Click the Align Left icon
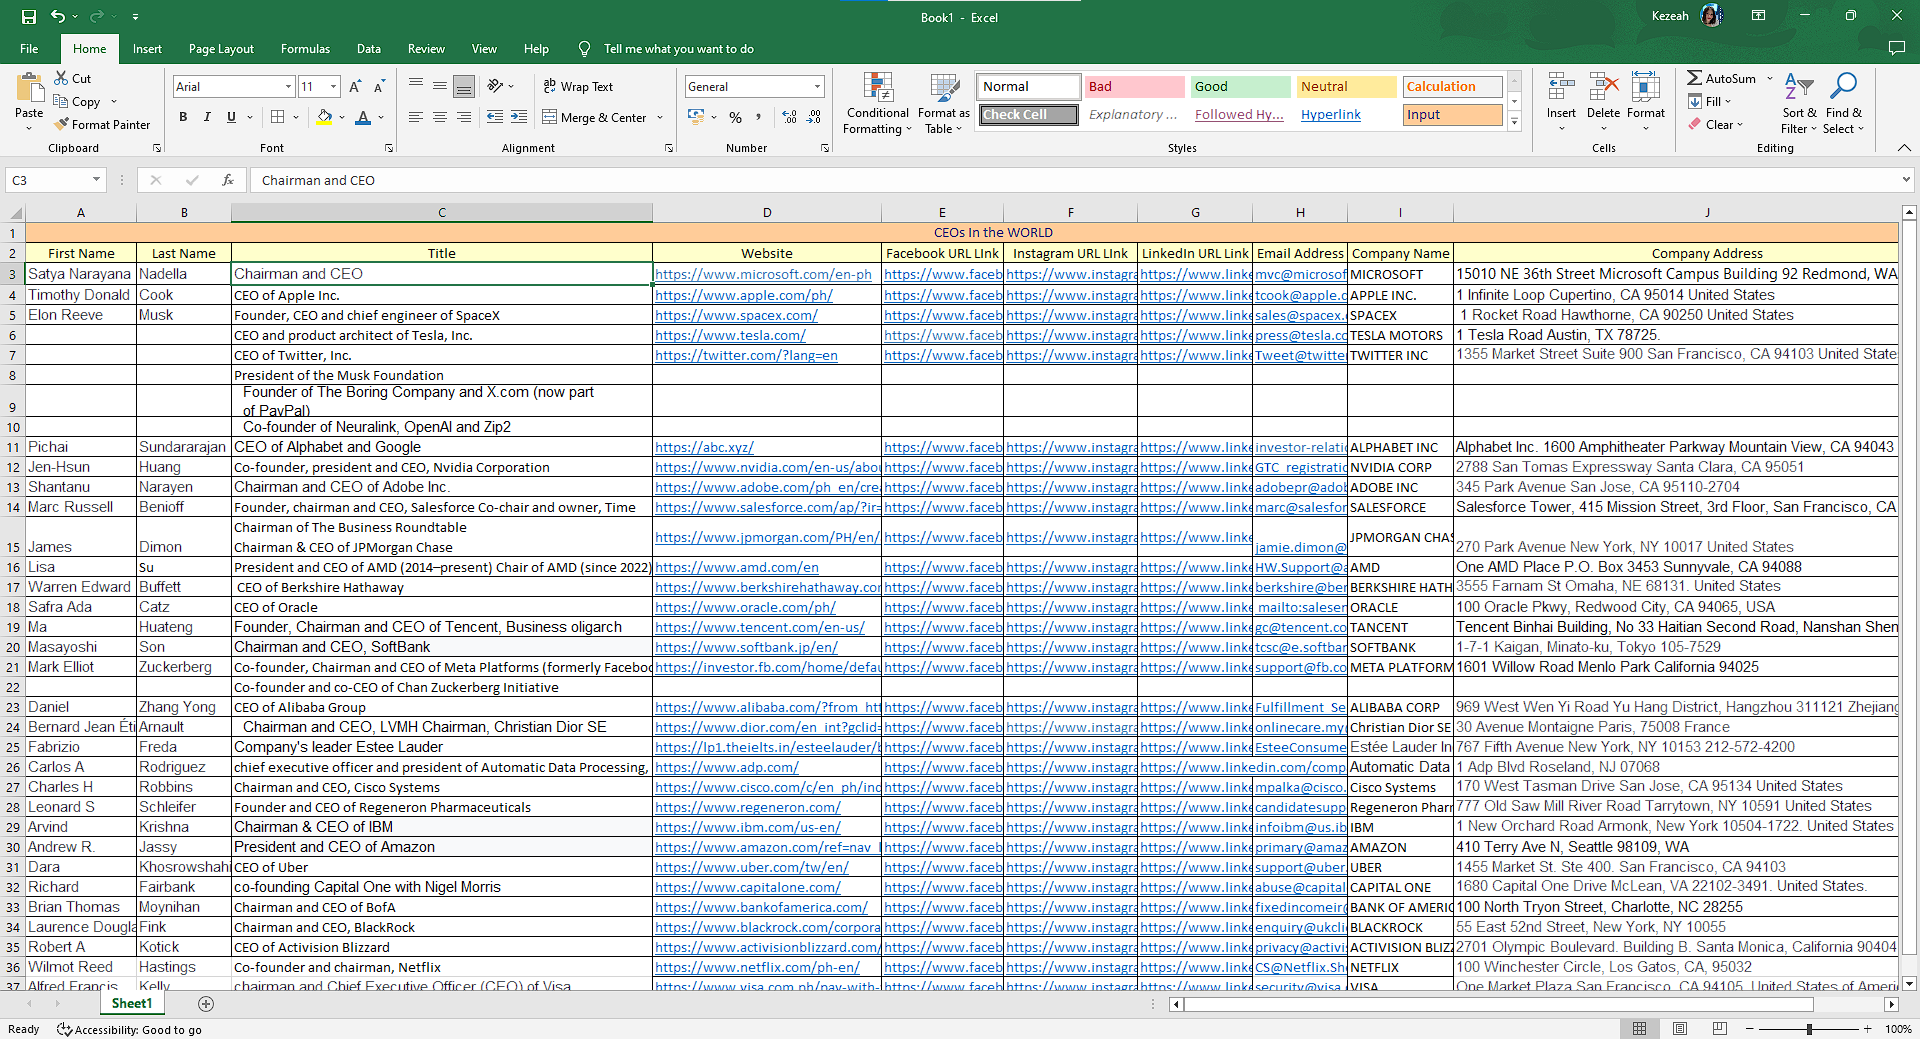The image size is (1920, 1039). tap(416, 117)
